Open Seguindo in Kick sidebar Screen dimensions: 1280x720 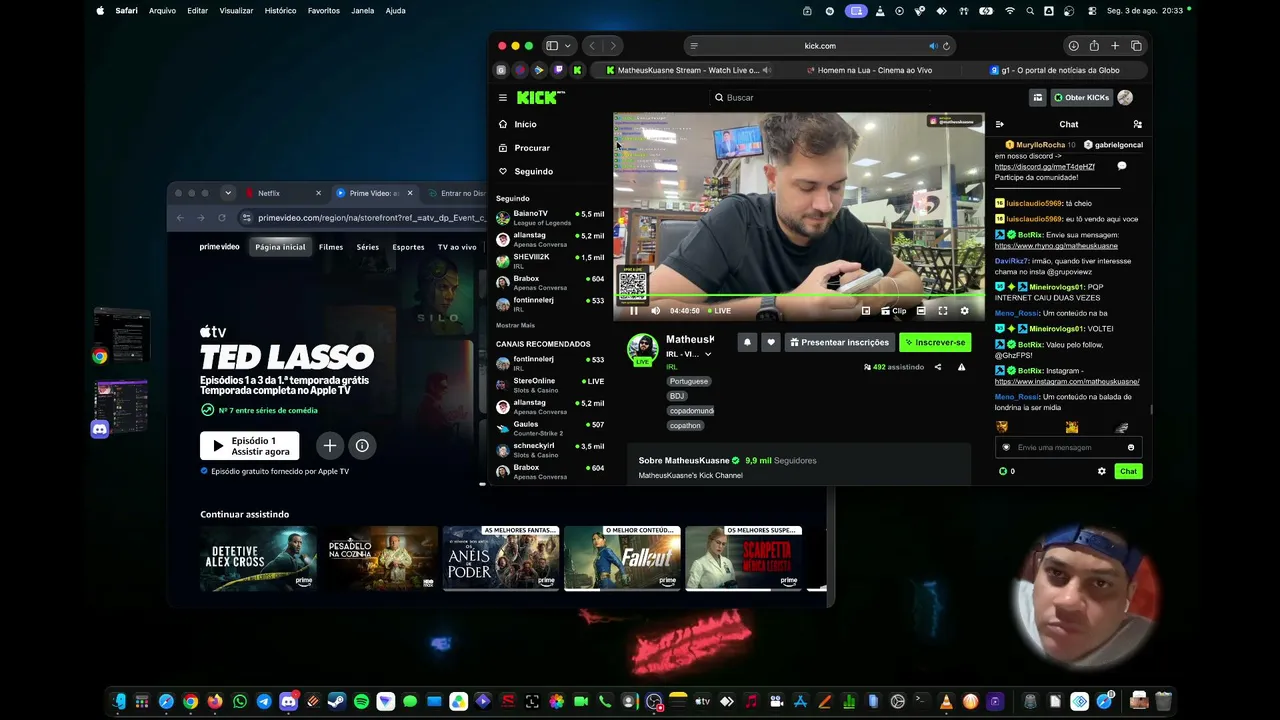click(x=533, y=171)
